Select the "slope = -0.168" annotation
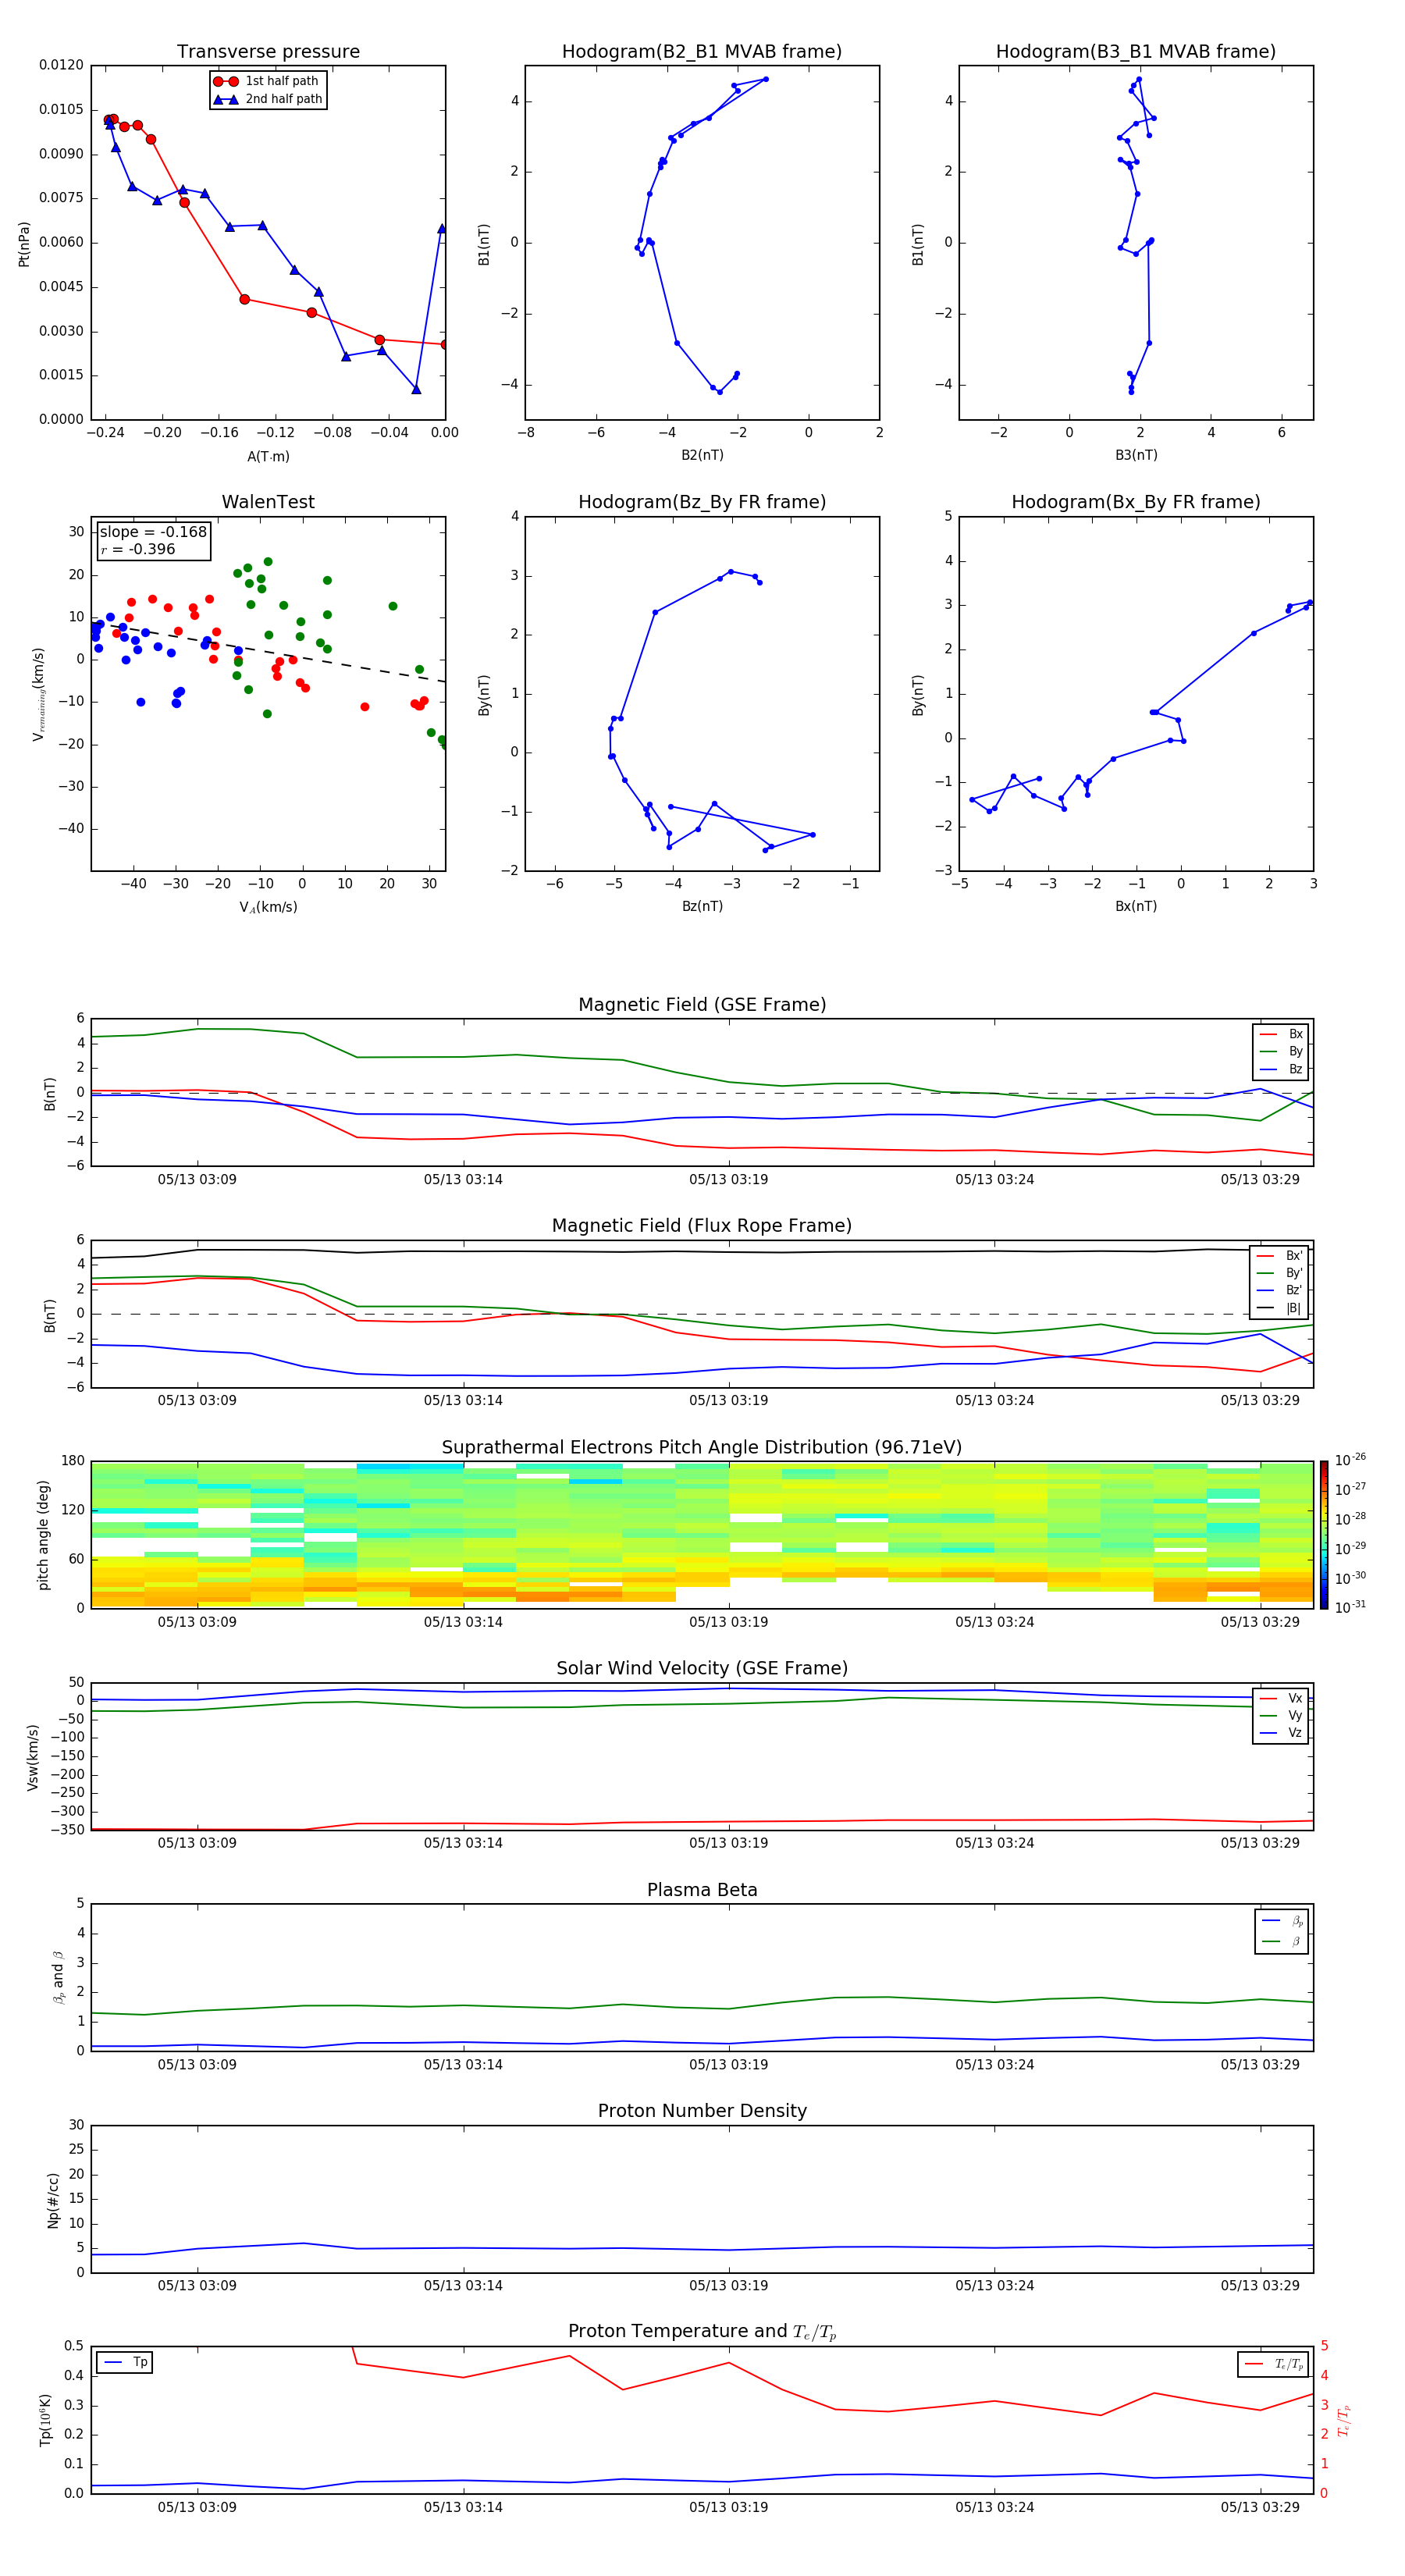The image size is (1405, 2576). pos(153,532)
